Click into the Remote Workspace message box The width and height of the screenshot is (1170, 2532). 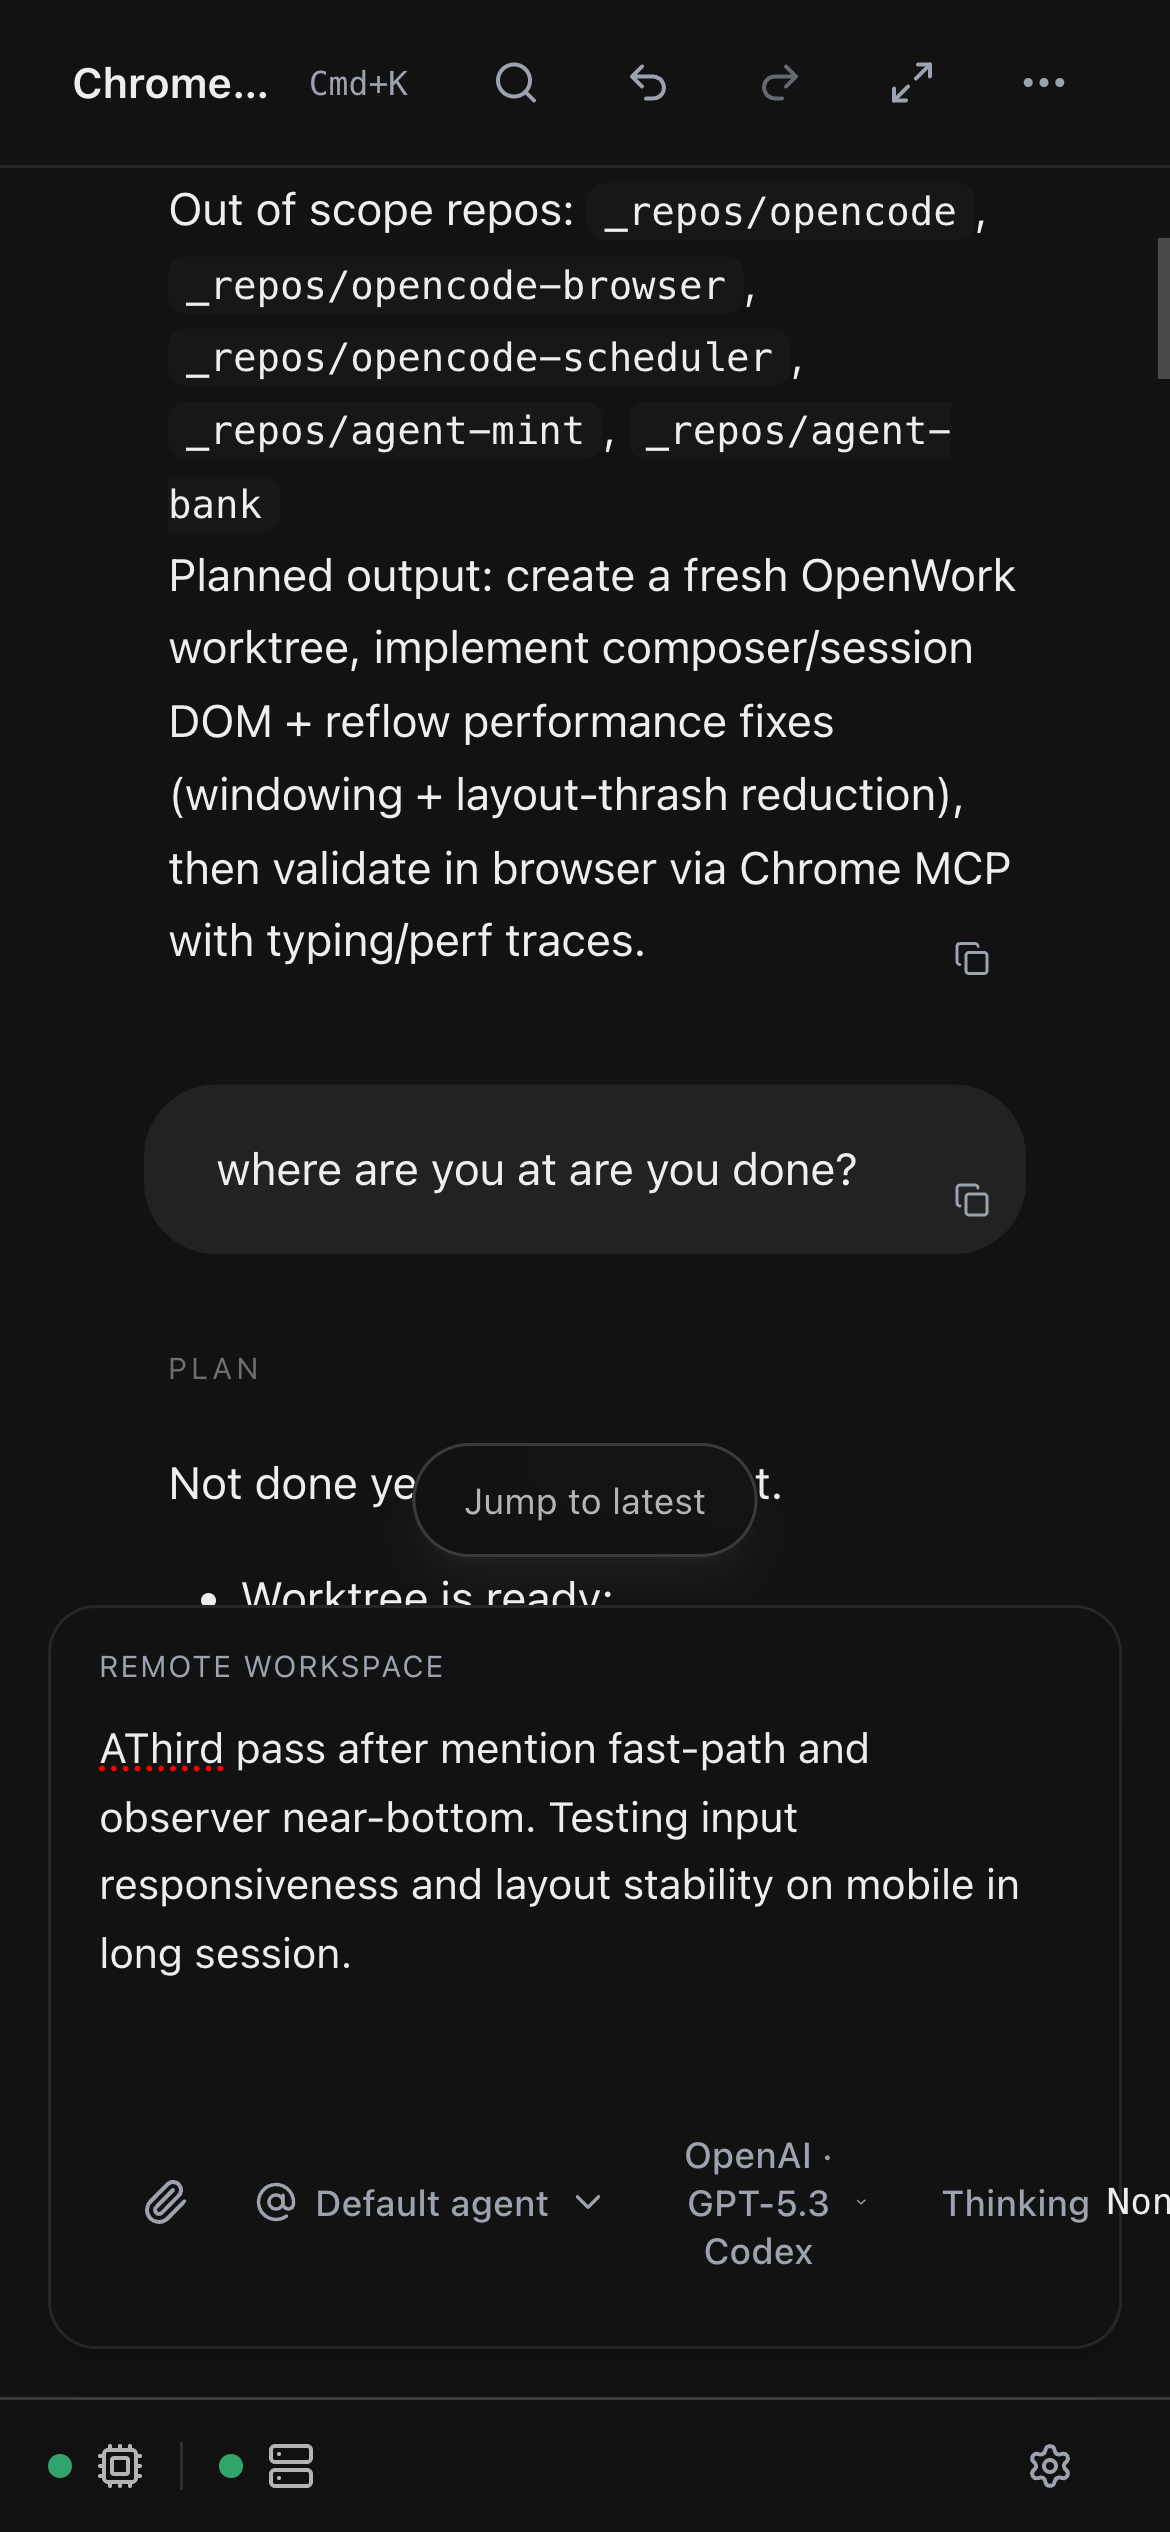tap(560, 1850)
